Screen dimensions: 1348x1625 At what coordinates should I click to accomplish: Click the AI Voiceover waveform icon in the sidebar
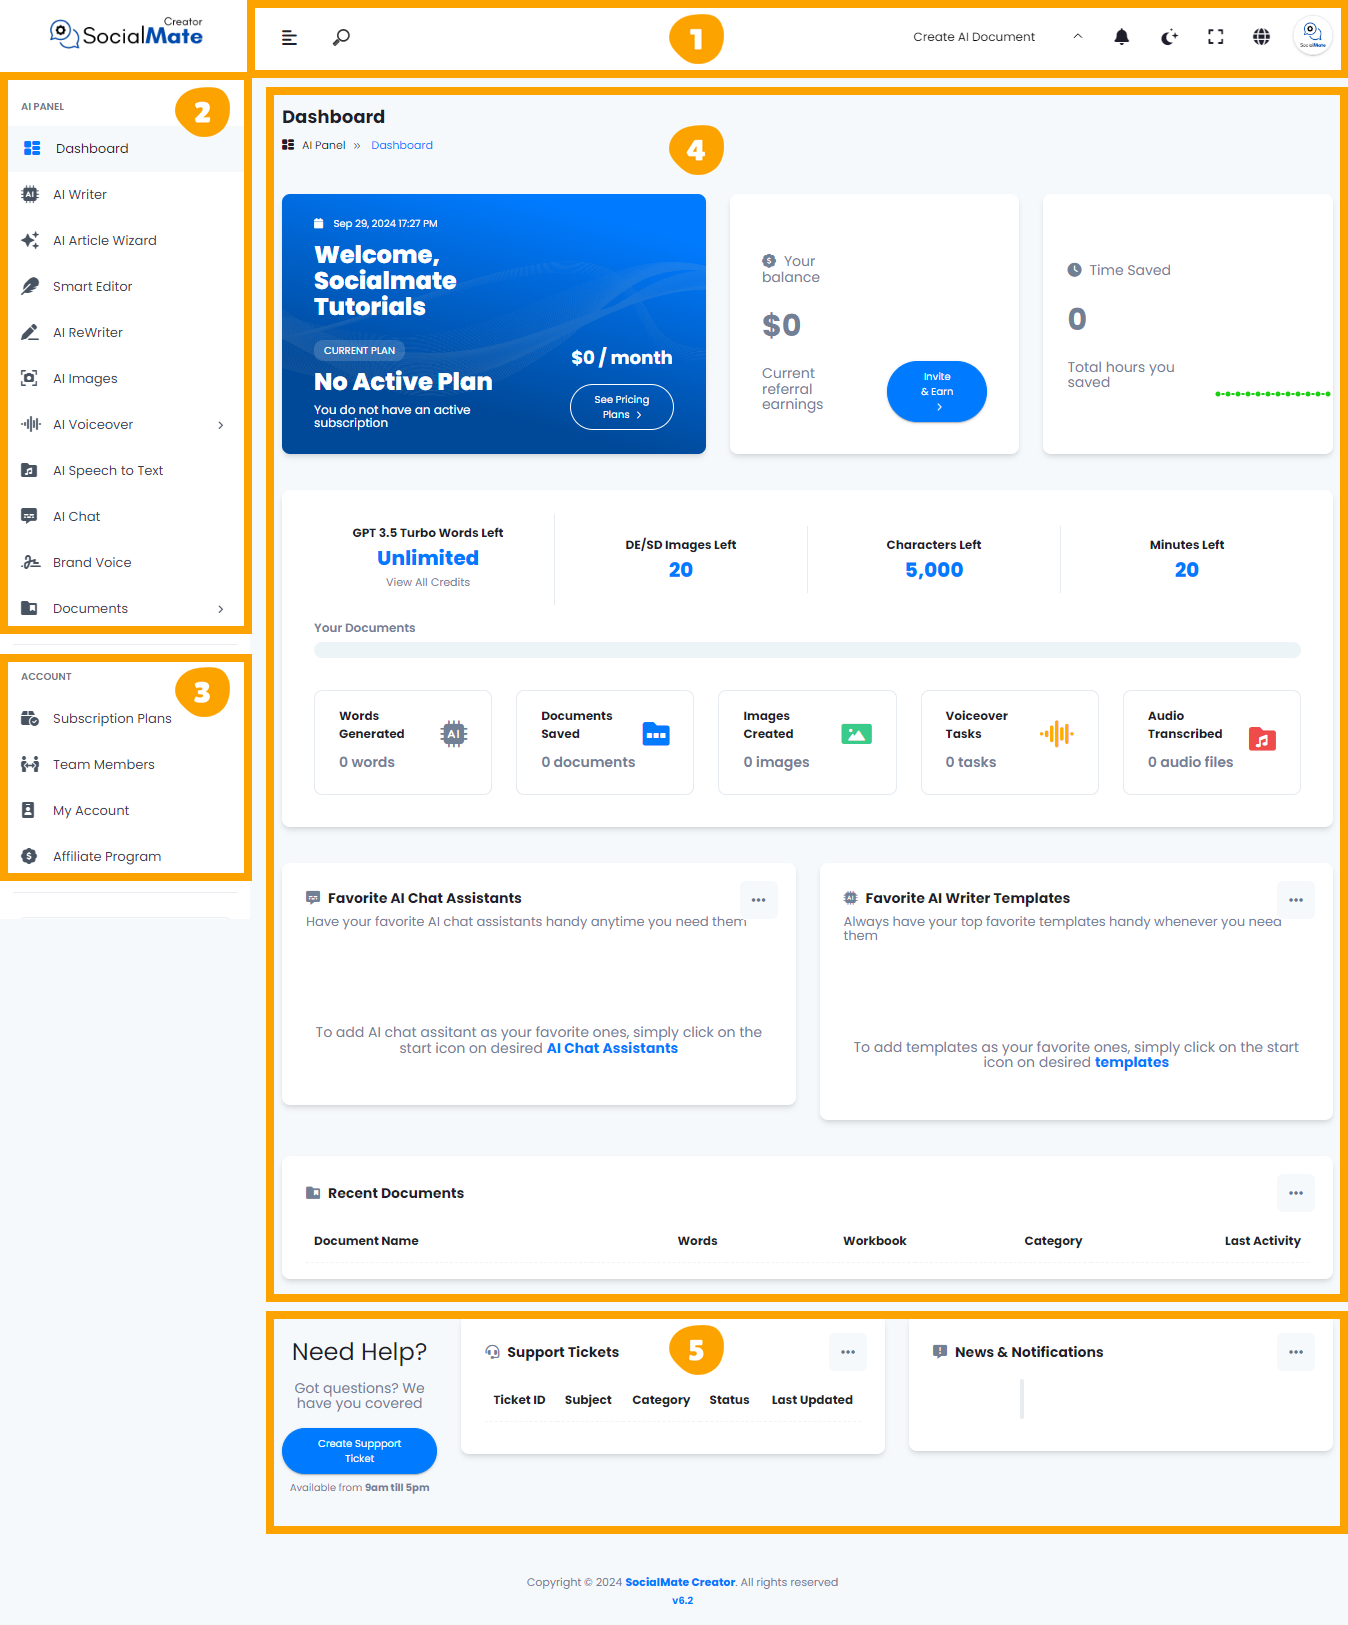pos(30,424)
